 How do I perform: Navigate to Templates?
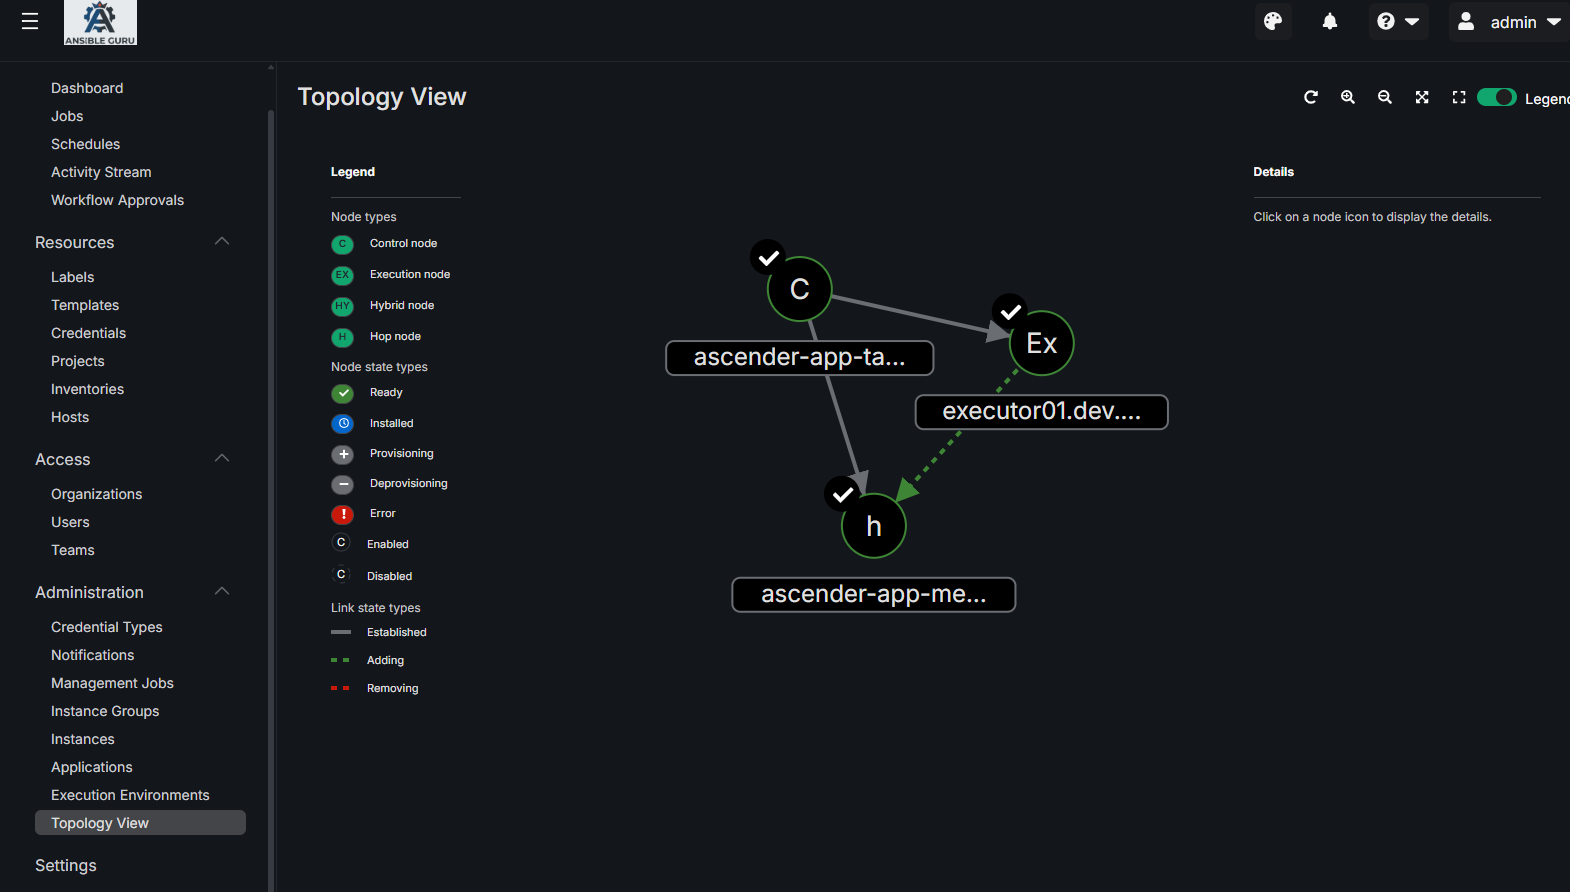[x=85, y=305]
